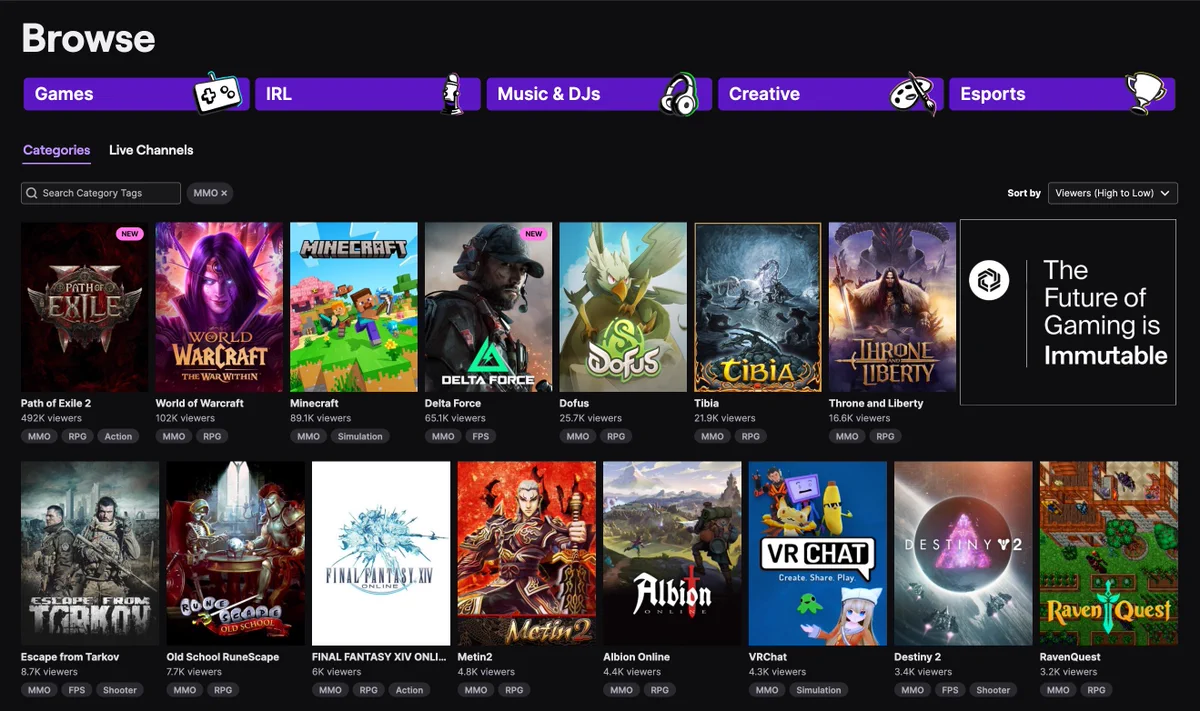This screenshot has width=1200, height=711.
Task: Switch to the Categories tab
Action: point(56,150)
